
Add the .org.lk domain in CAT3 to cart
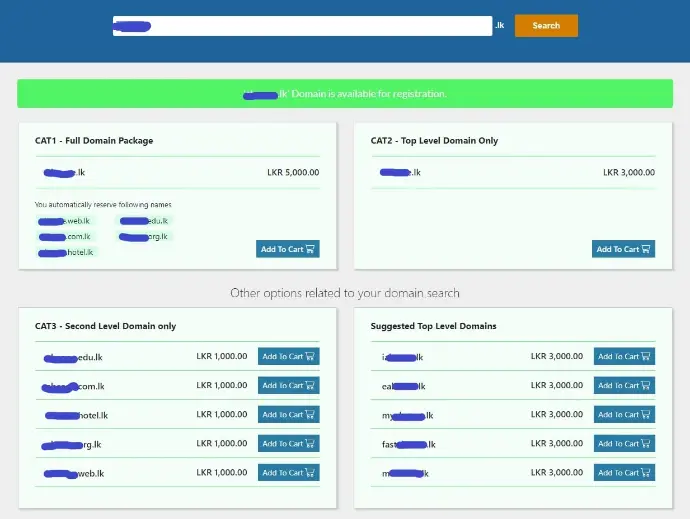pos(288,443)
